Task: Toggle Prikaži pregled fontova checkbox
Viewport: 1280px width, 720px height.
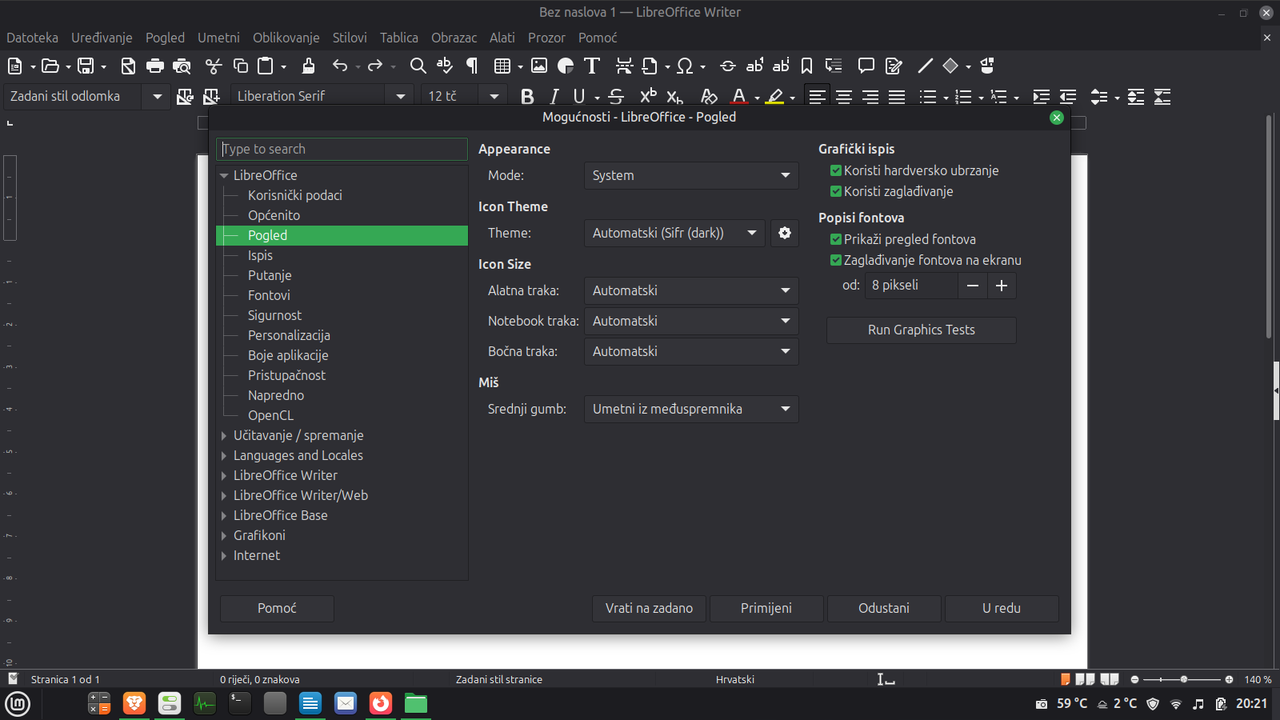Action: pos(836,240)
